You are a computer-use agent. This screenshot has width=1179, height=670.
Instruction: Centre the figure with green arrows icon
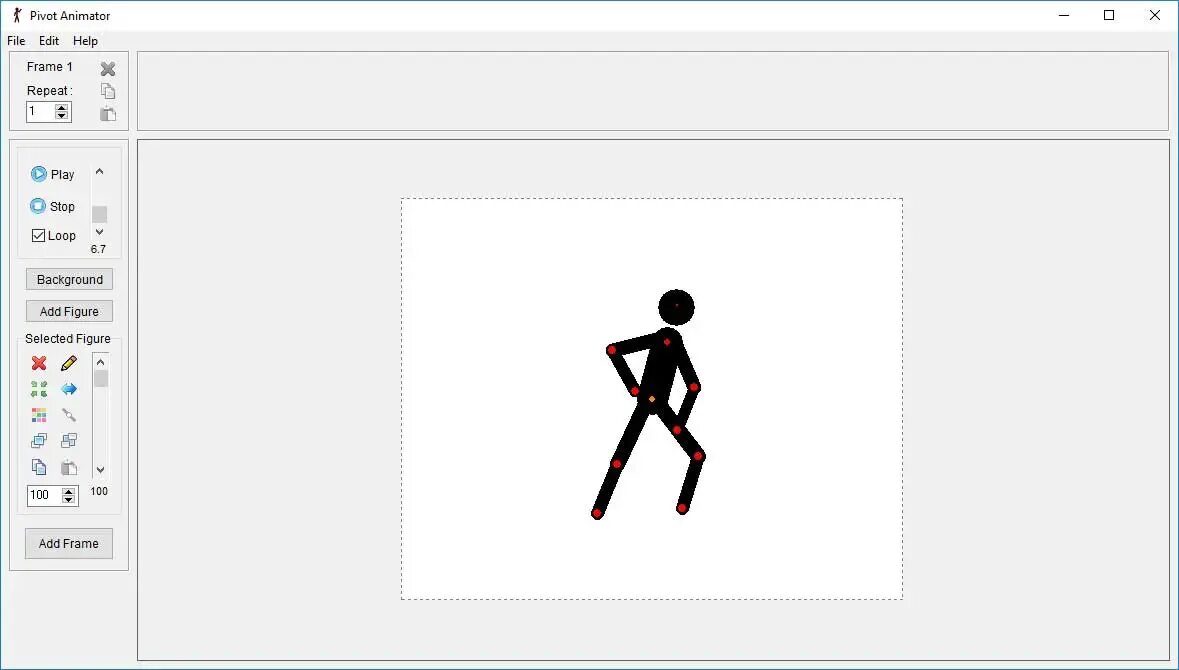pyautogui.click(x=39, y=389)
